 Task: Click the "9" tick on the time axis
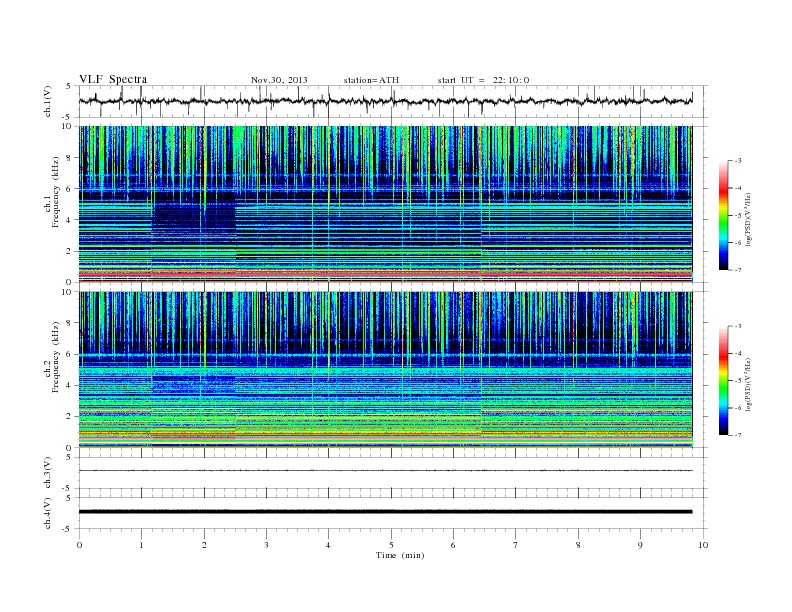[x=640, y=545]
